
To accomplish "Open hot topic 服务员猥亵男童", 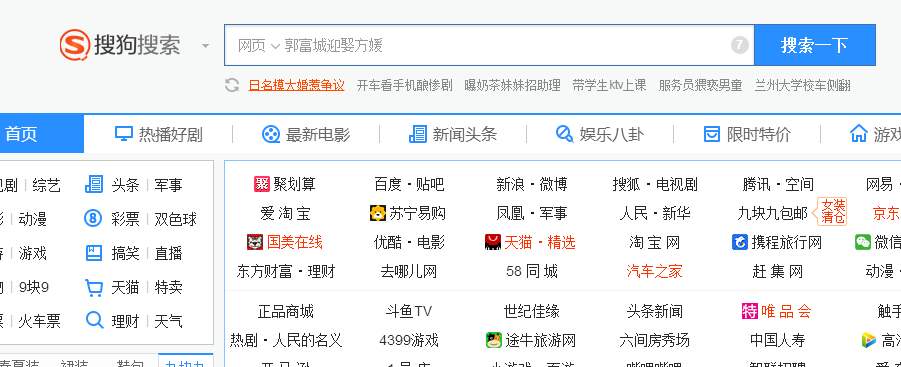I will [700, 86].
